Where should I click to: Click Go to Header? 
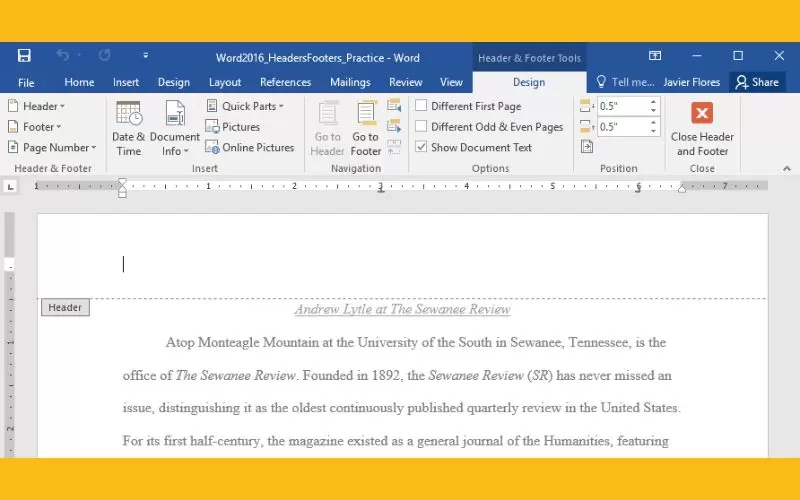(x=327, y=129)
